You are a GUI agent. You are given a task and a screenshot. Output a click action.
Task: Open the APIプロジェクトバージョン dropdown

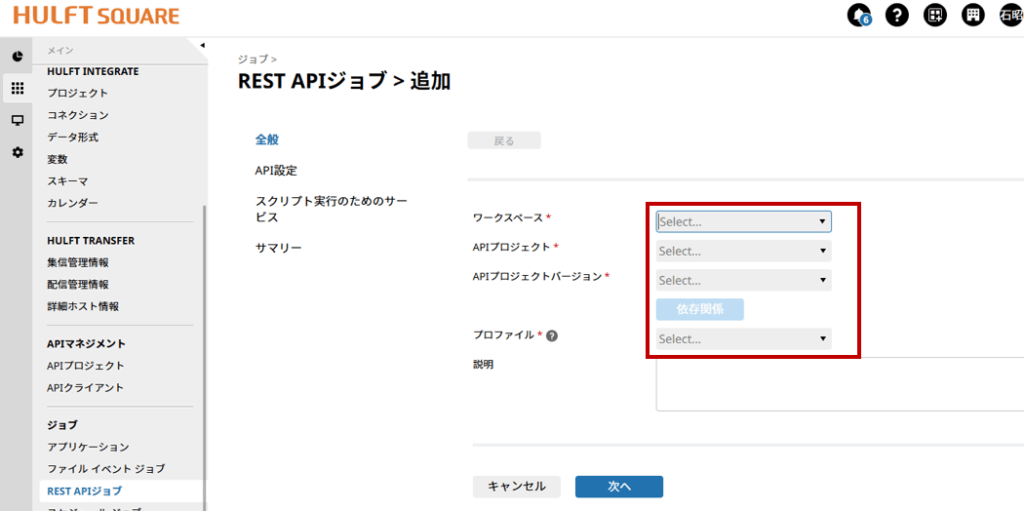(x=743, y=280)
